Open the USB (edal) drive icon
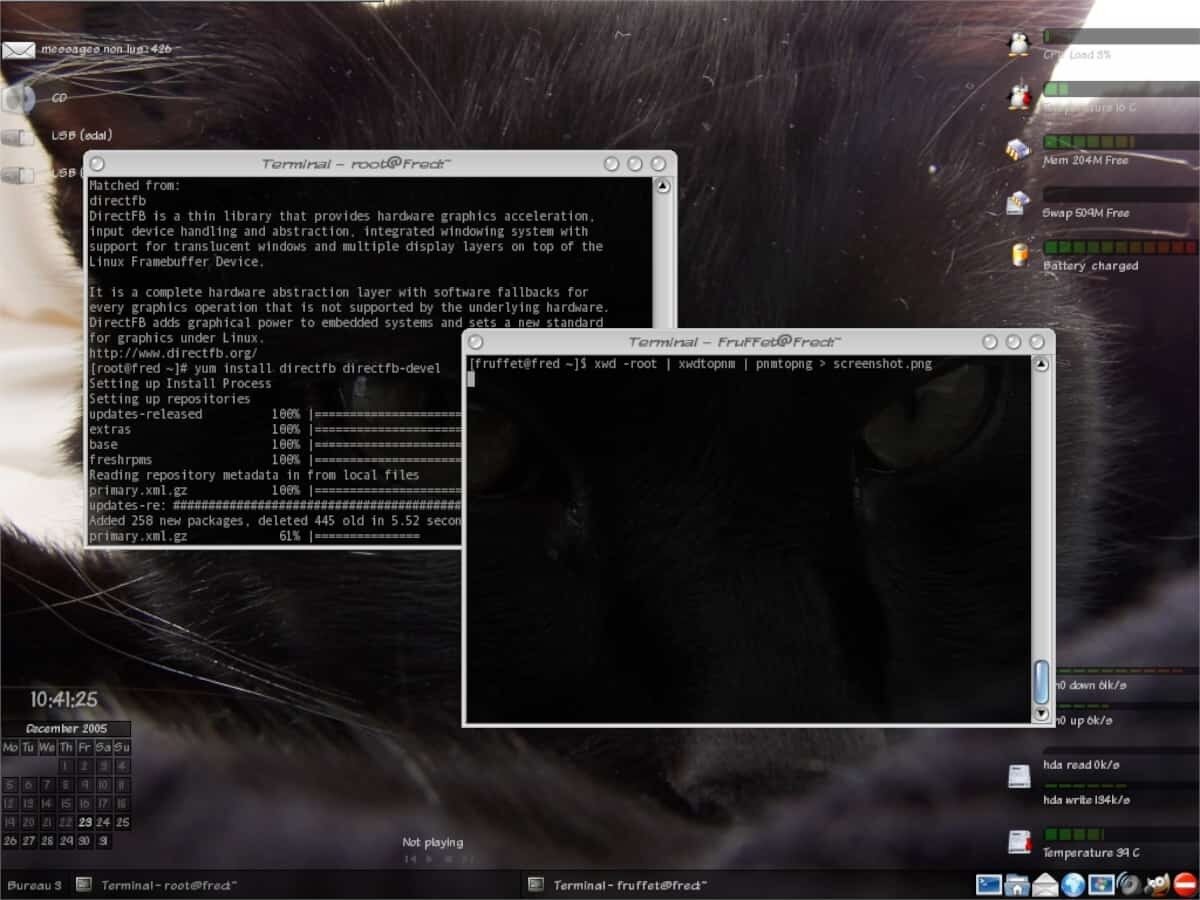 [18, 135]
